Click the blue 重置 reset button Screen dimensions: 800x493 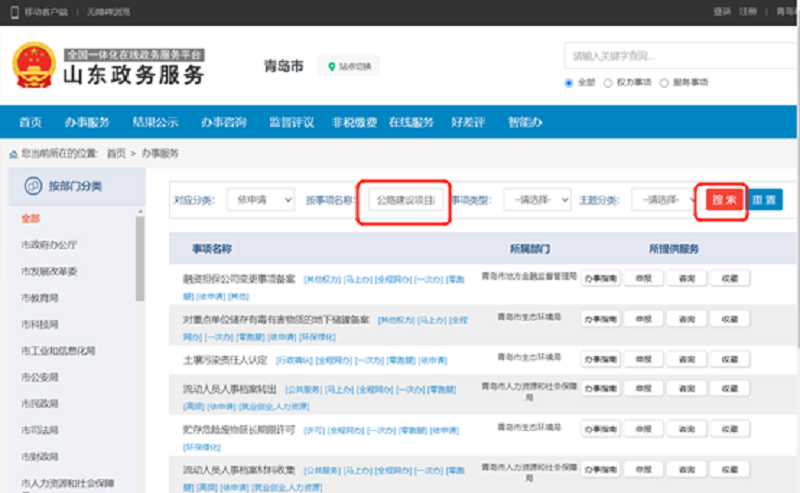tap(764, 200)
